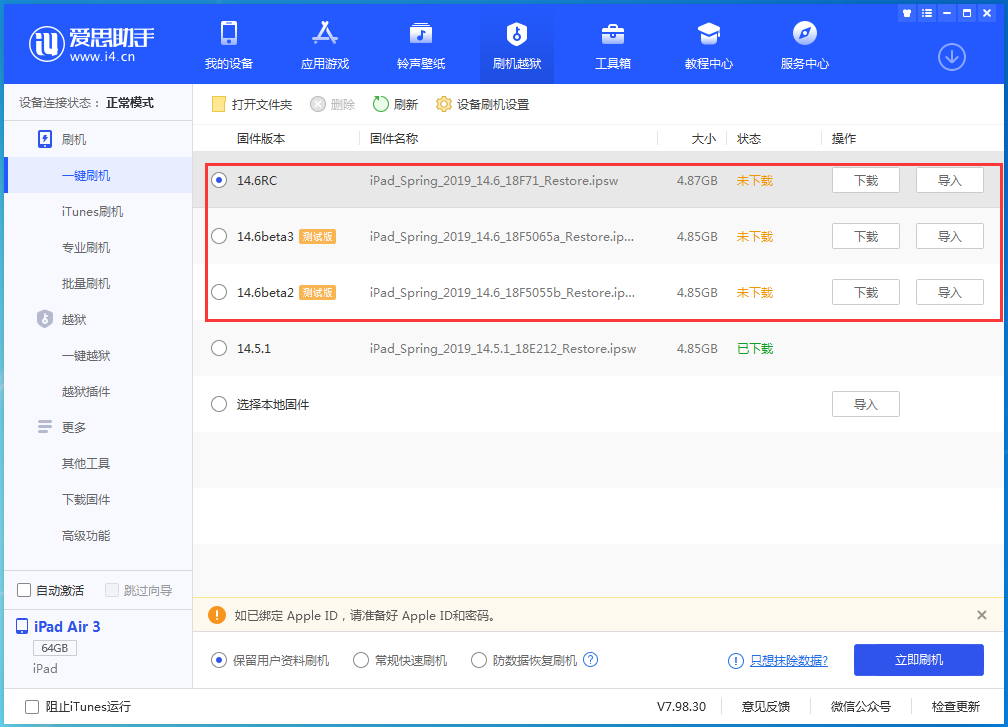The width and height of the screenshot is (1008, 727).
Task: Import local firmware via 选择本地固件 row
Action: pyautogui.click(x=865, y=404)
